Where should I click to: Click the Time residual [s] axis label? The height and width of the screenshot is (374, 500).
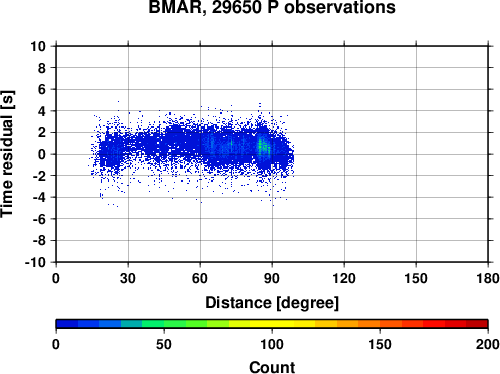point(8,154)
